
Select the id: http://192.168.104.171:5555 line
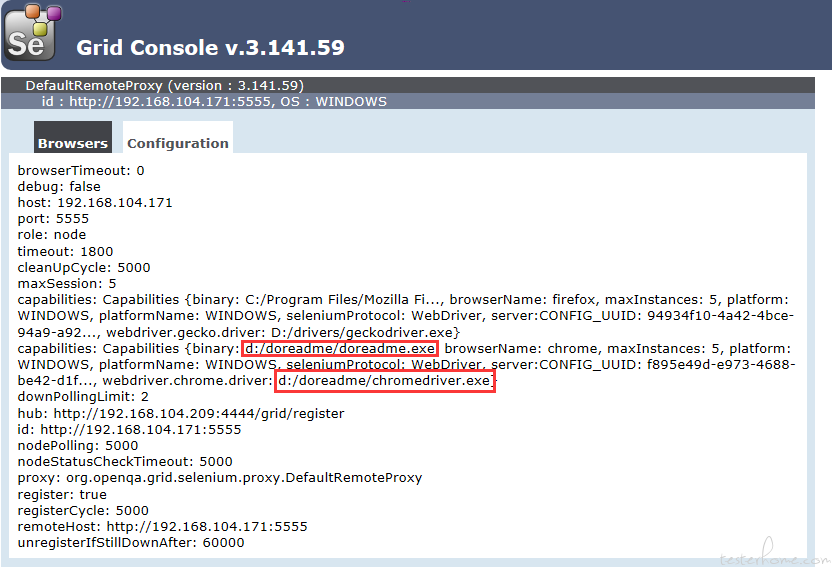129,429
